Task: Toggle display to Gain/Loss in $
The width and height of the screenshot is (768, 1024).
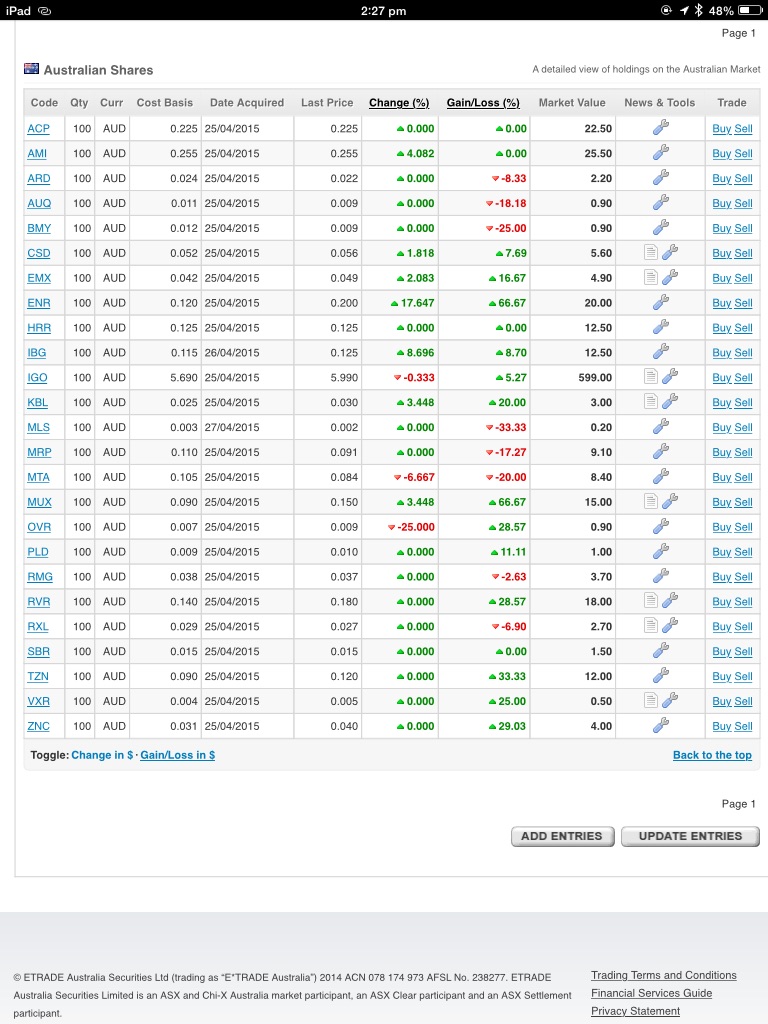Action: pyautogui.click(x=178, y=755)
